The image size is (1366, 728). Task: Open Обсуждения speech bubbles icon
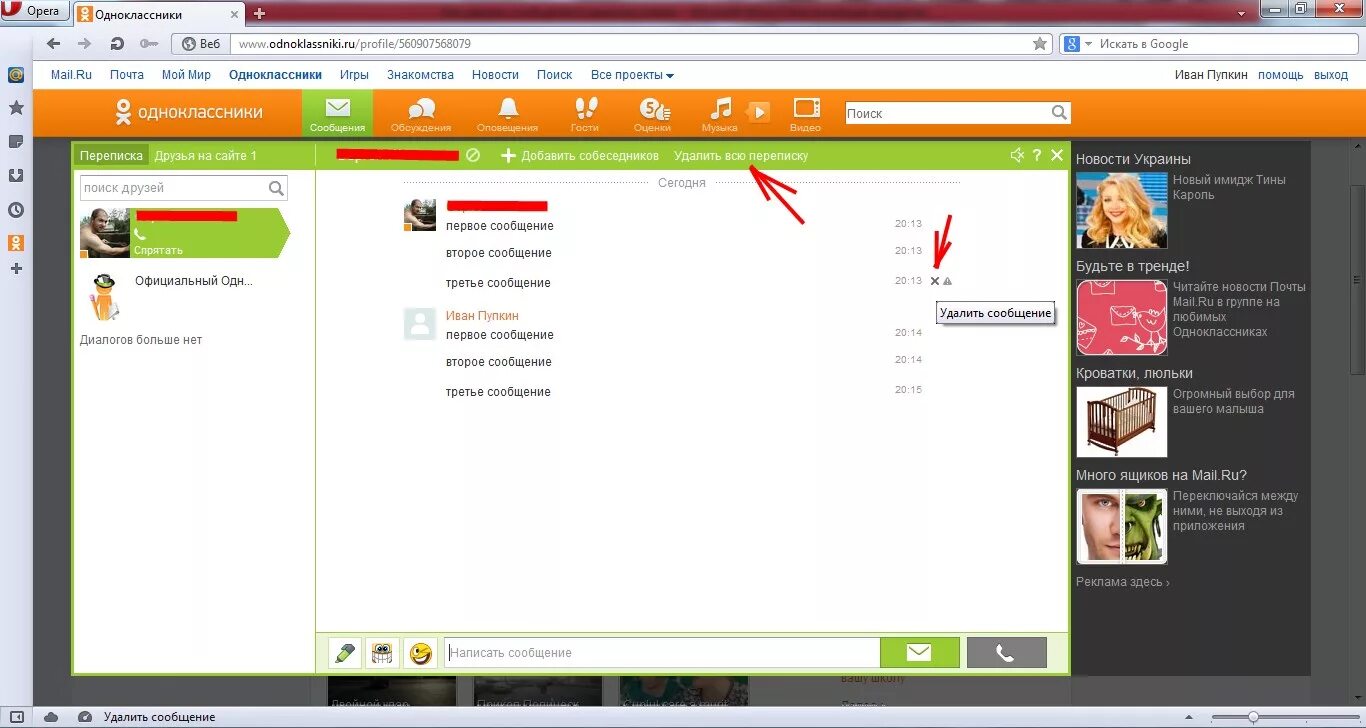(x=421, y=113)
